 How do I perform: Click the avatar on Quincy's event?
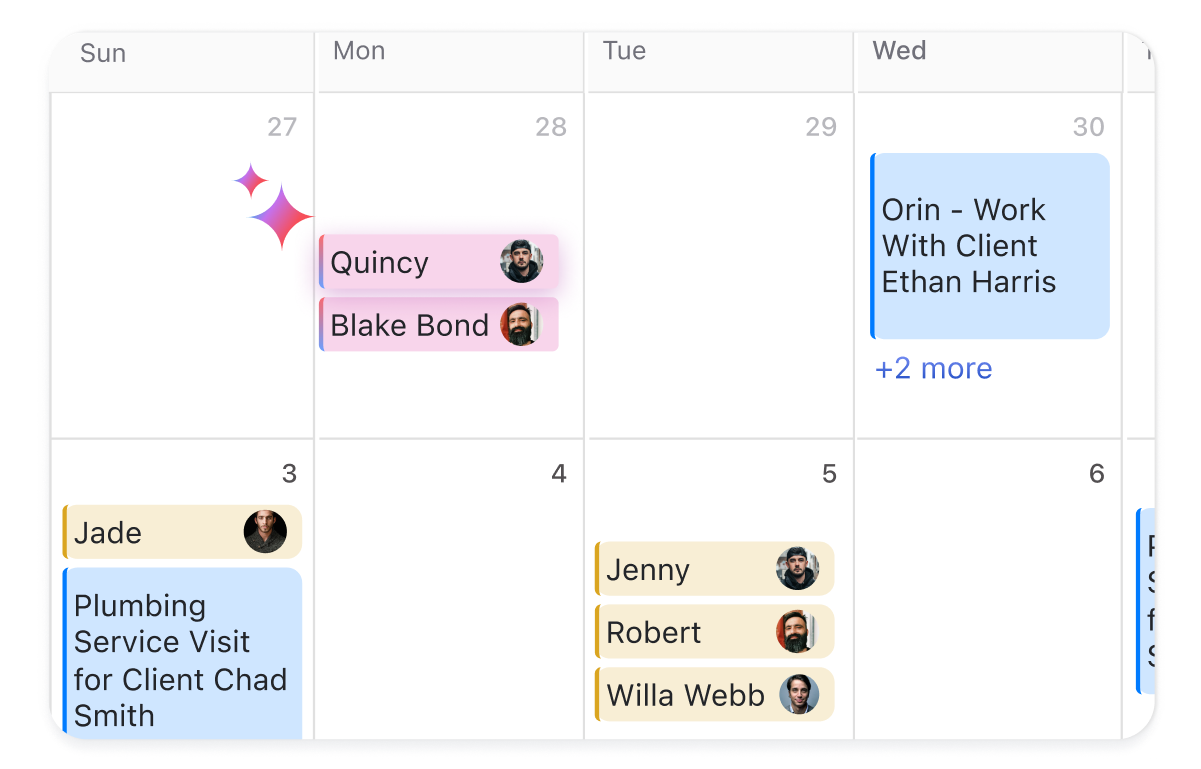pos(522,262)
